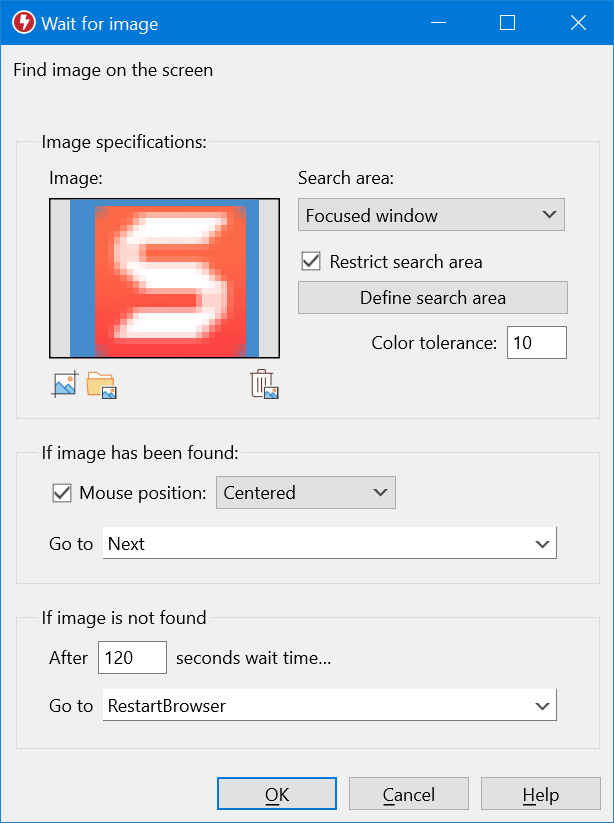This screenshot has height=823, width=614.
Task: Close the Wait for image dialog
Action: 578,23
